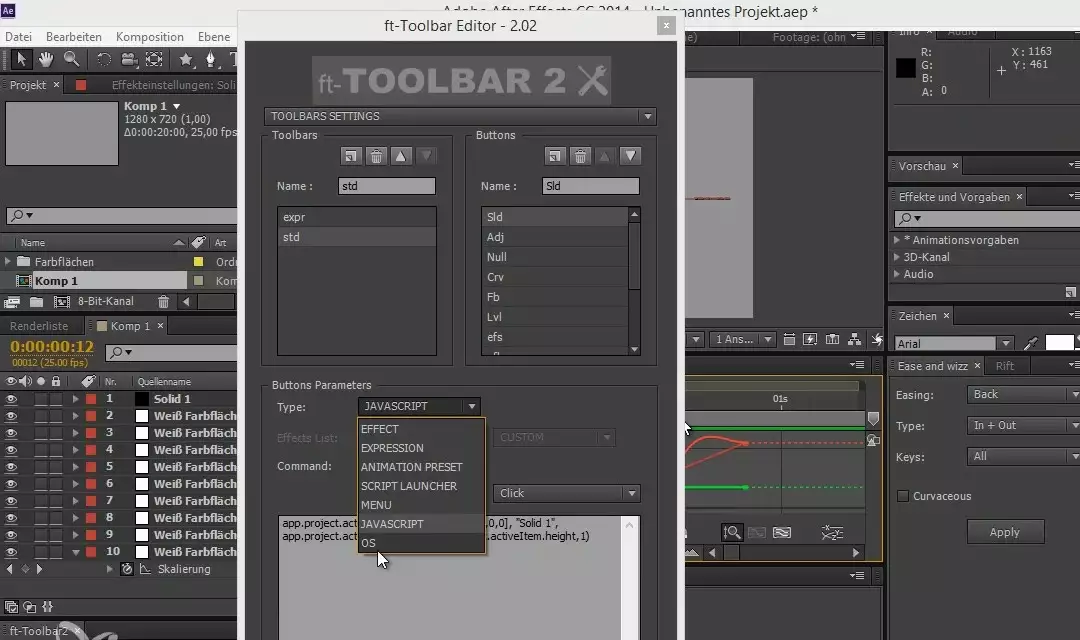
Task: Move selected toolbar up in Toolbars list
Action: [401, 156]
